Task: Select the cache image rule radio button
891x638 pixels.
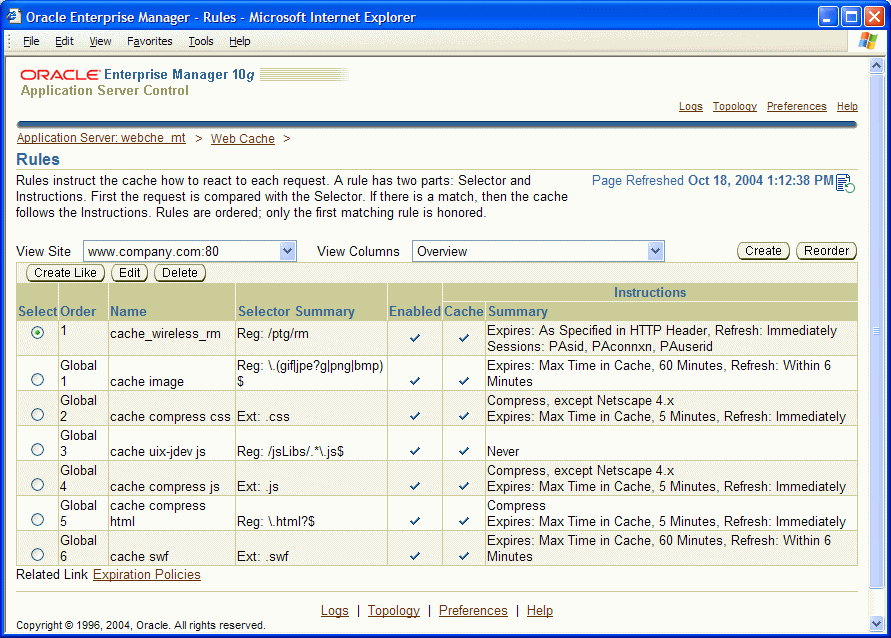Action: click(38, 379)
